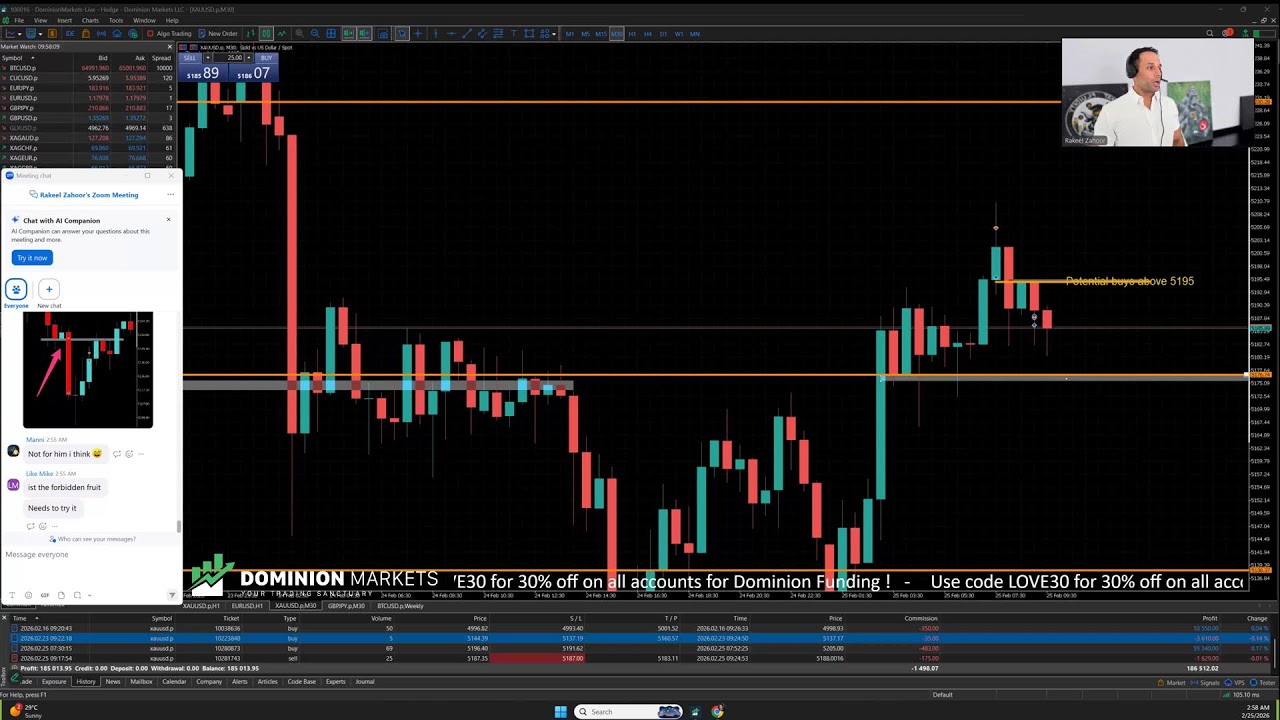The height and width of the screenshot is (720, 1280).
Task: Set the M30 timeframe
Action: 616,33
